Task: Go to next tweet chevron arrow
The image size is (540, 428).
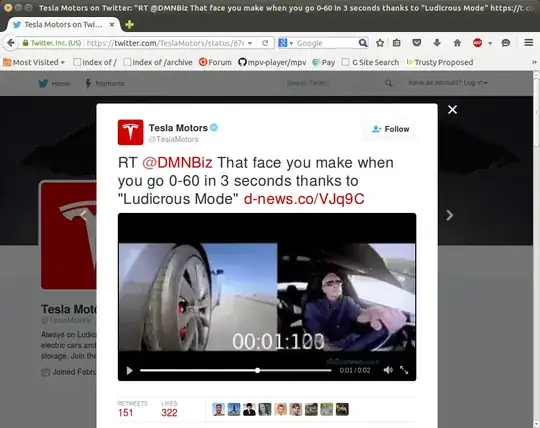Action: [449, 215]
